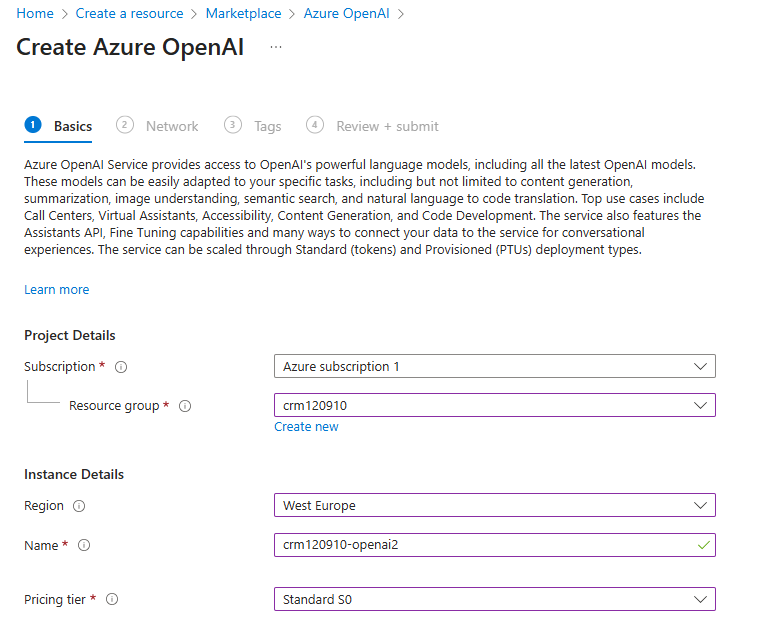Click the Resource group info icon
The height and width of the screenshot is (623, 770).
pyautogui.click(x=185, y=406)
